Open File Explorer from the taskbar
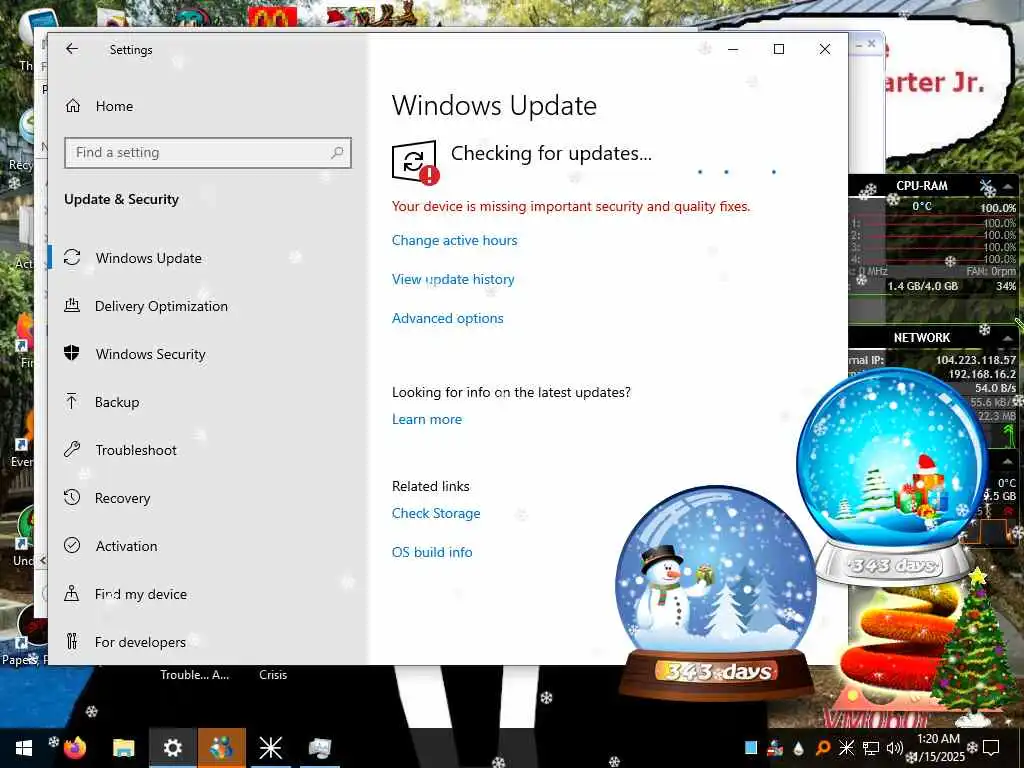This screenshot has height=768, width=1024. click(x=123, y=748)
